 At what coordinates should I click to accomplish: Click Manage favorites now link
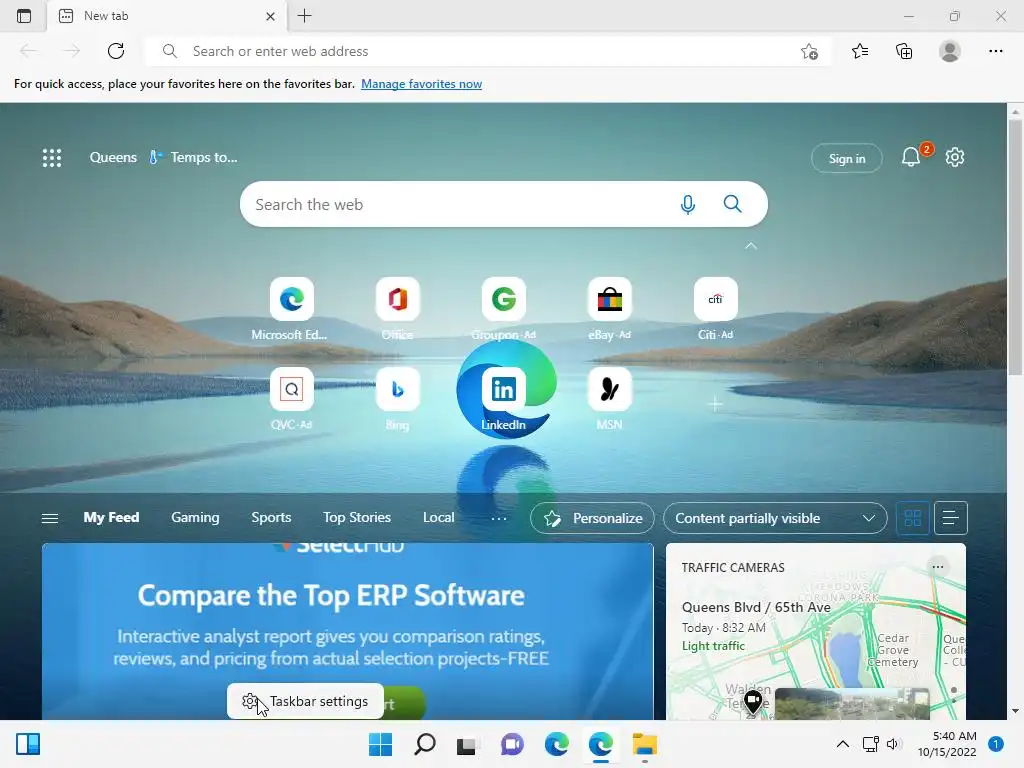[421, 84]
